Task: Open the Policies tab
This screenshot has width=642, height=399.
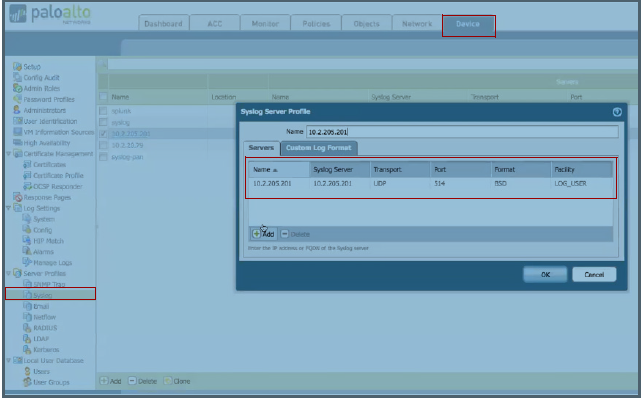Action: click(x=316, y=23)
